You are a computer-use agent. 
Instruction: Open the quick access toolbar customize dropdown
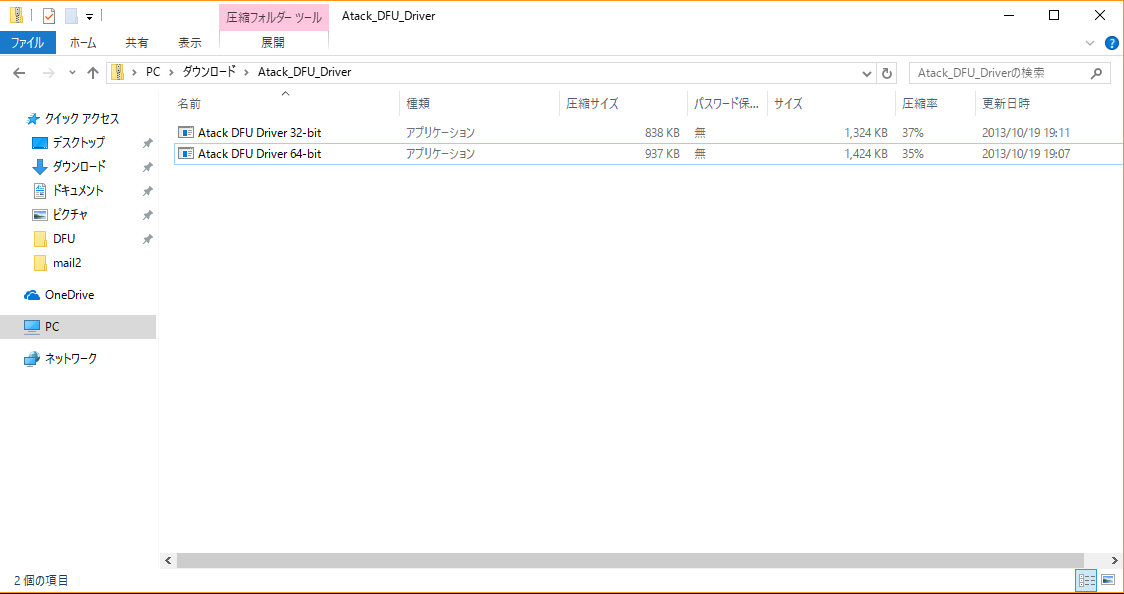pyautogui.click(x=90, y=16)
